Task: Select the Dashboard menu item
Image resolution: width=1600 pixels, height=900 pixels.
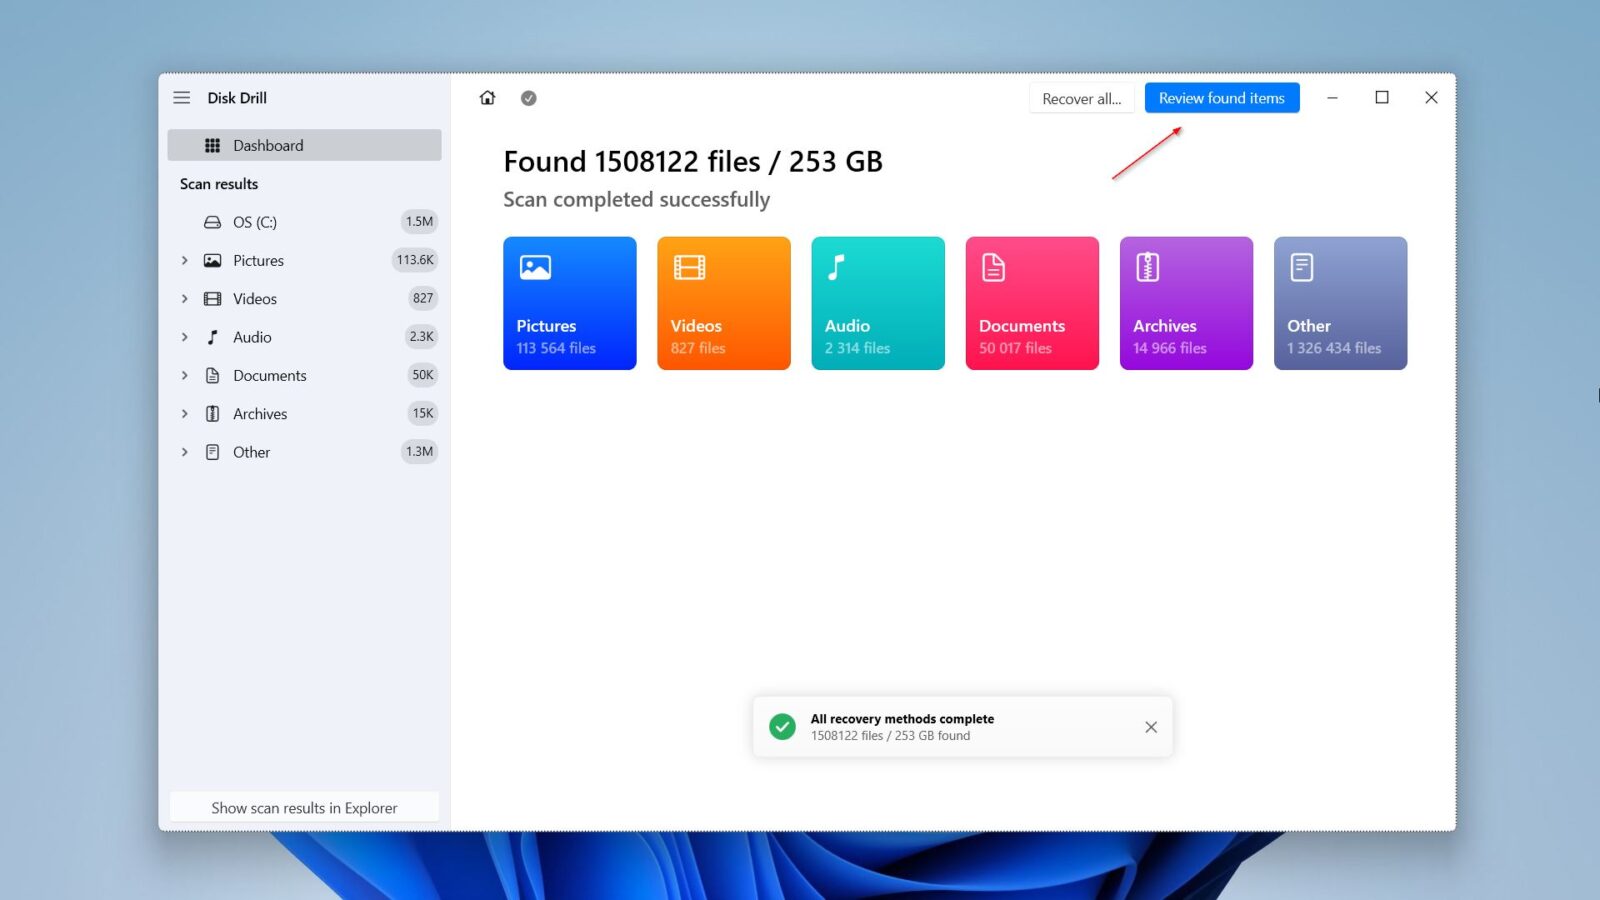Action: click(x=268, y=145)
